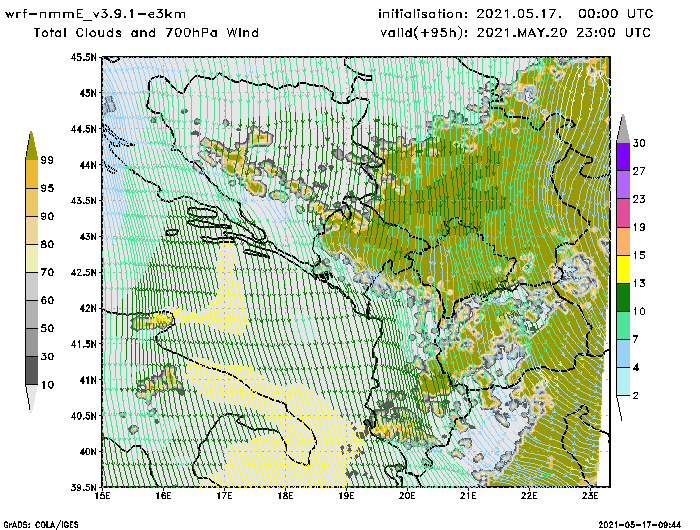This screenshot has width=700, height=530.
Task: Pick the gray above-30 arrow in wind legend
Action: click(x=623, y=129)
